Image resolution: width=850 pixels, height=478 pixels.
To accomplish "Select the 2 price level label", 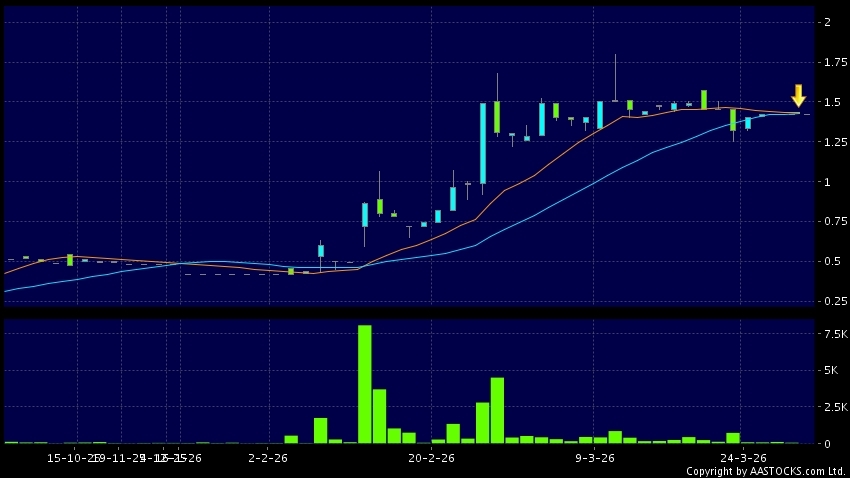I will (x=826, y=22).
